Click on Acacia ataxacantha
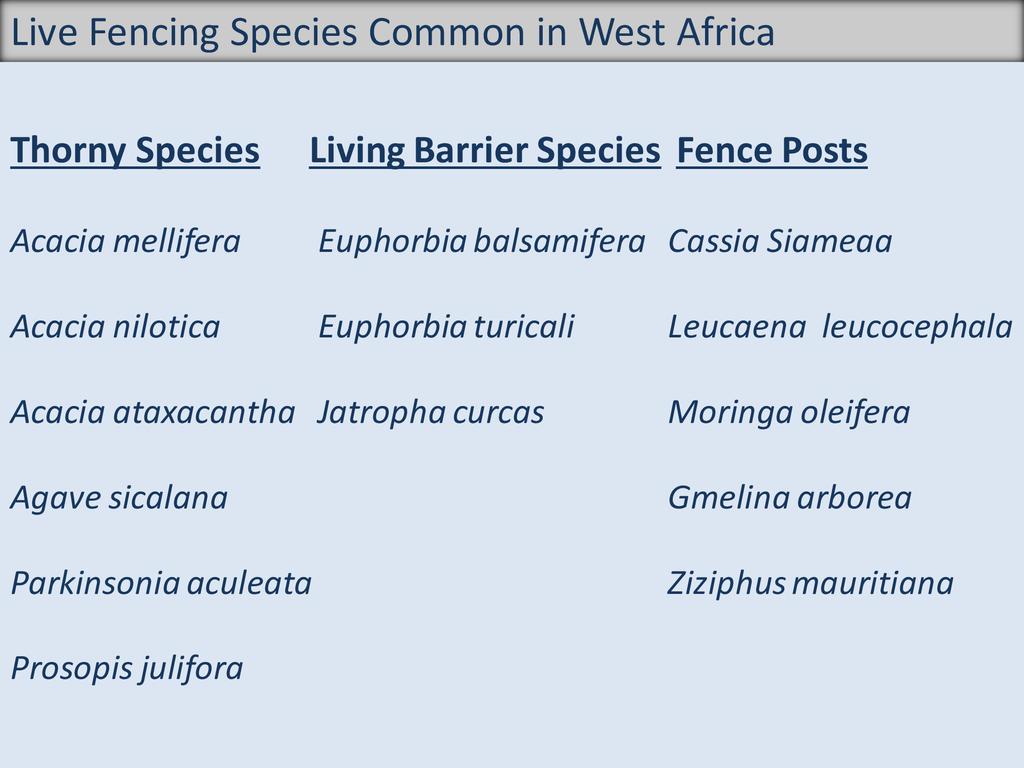This screenshot has height=768, width=1024. (153, 412)
